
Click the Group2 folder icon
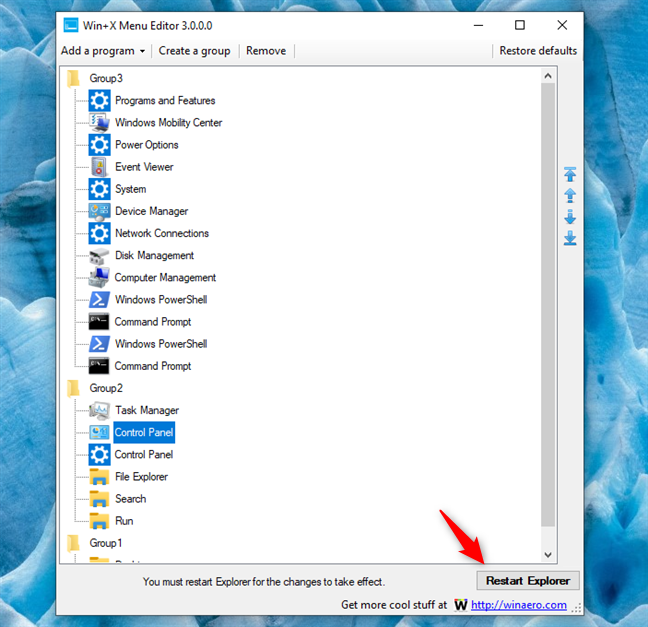point(74,388)
